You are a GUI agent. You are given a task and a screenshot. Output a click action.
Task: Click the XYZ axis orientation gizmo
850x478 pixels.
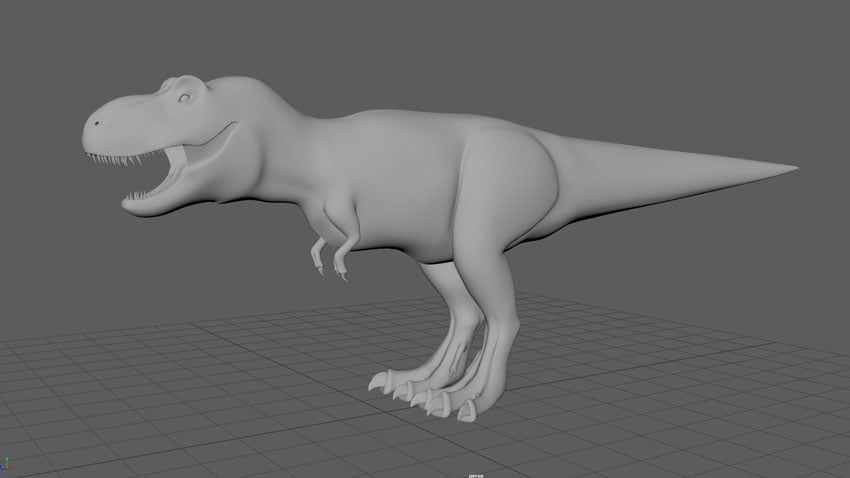pyautogui.click(x=6, y=465)
